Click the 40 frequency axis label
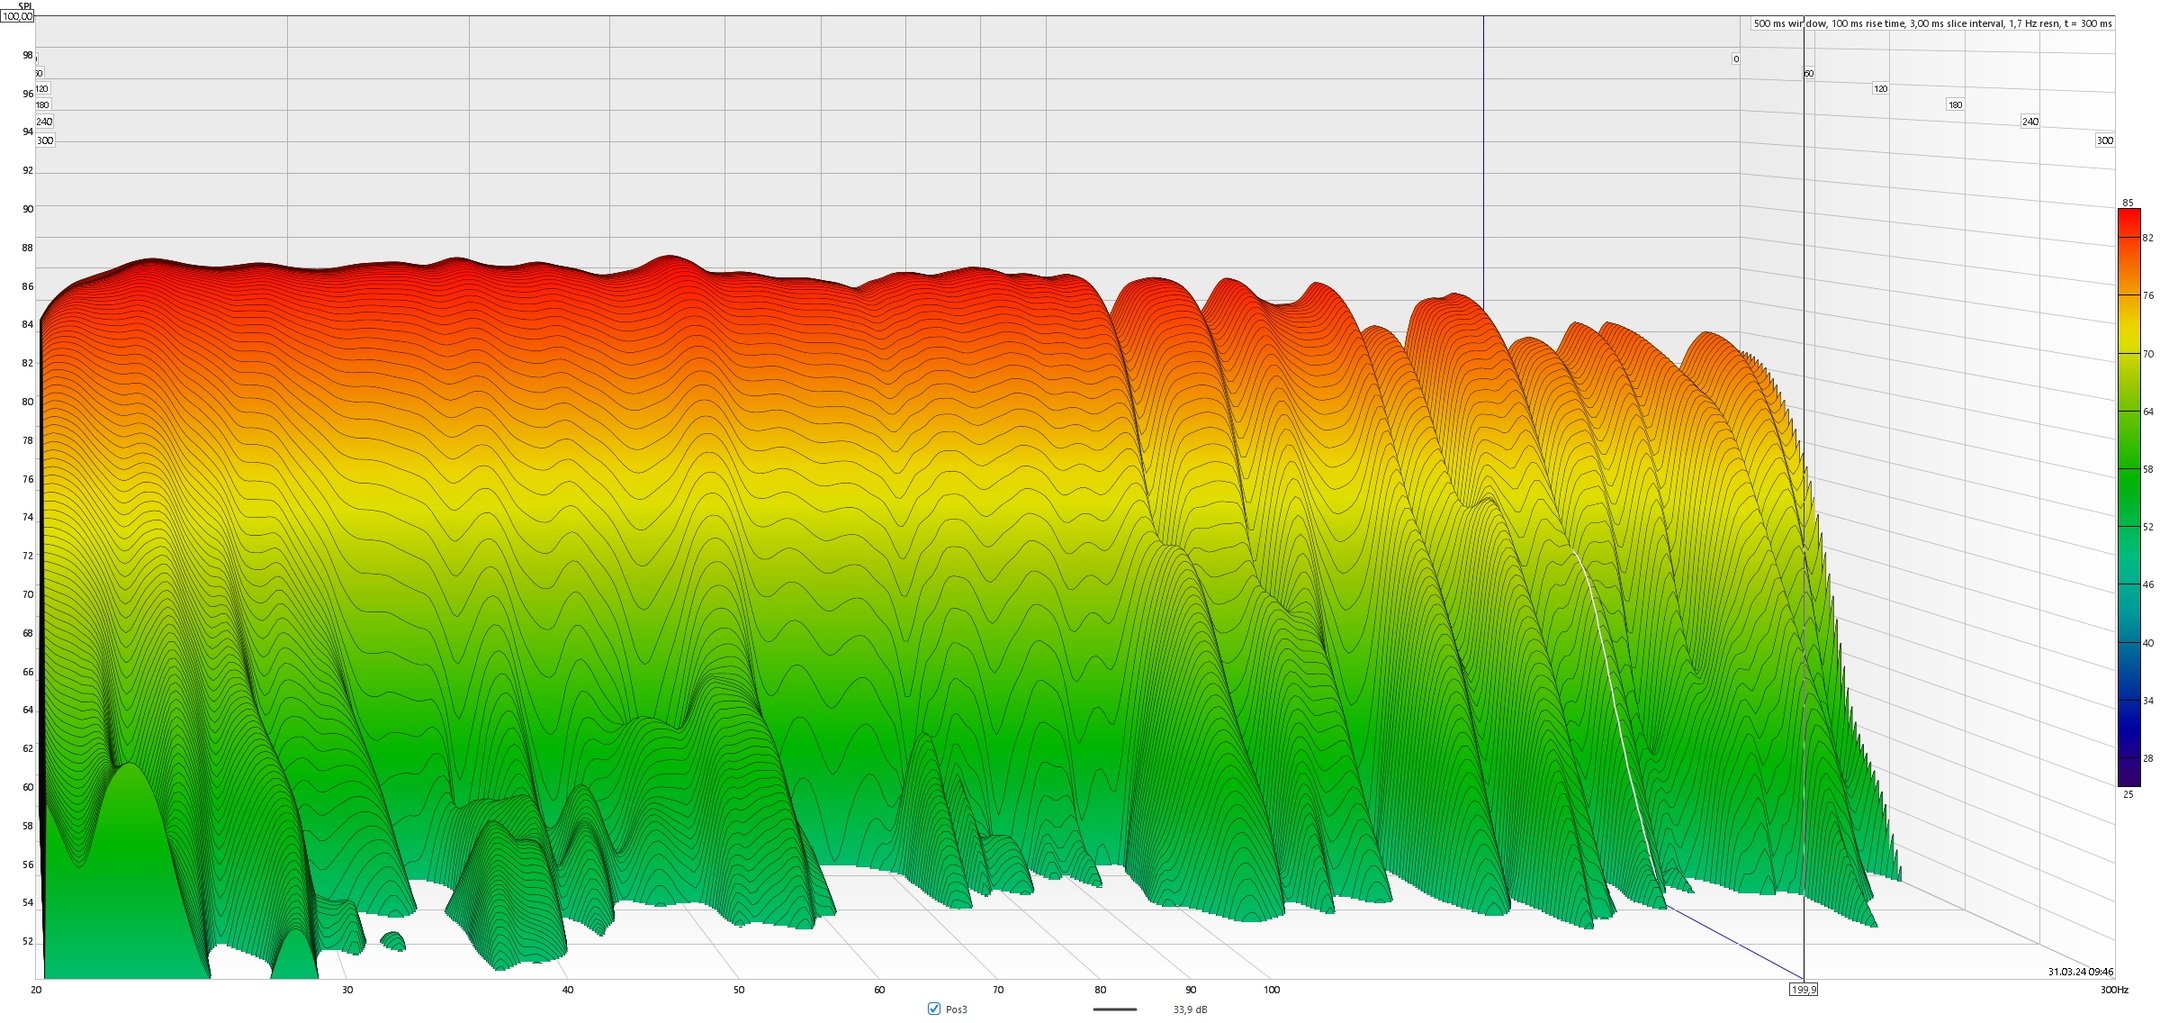The width and height of the screenshot is (2160, 1023). (568, 990)
